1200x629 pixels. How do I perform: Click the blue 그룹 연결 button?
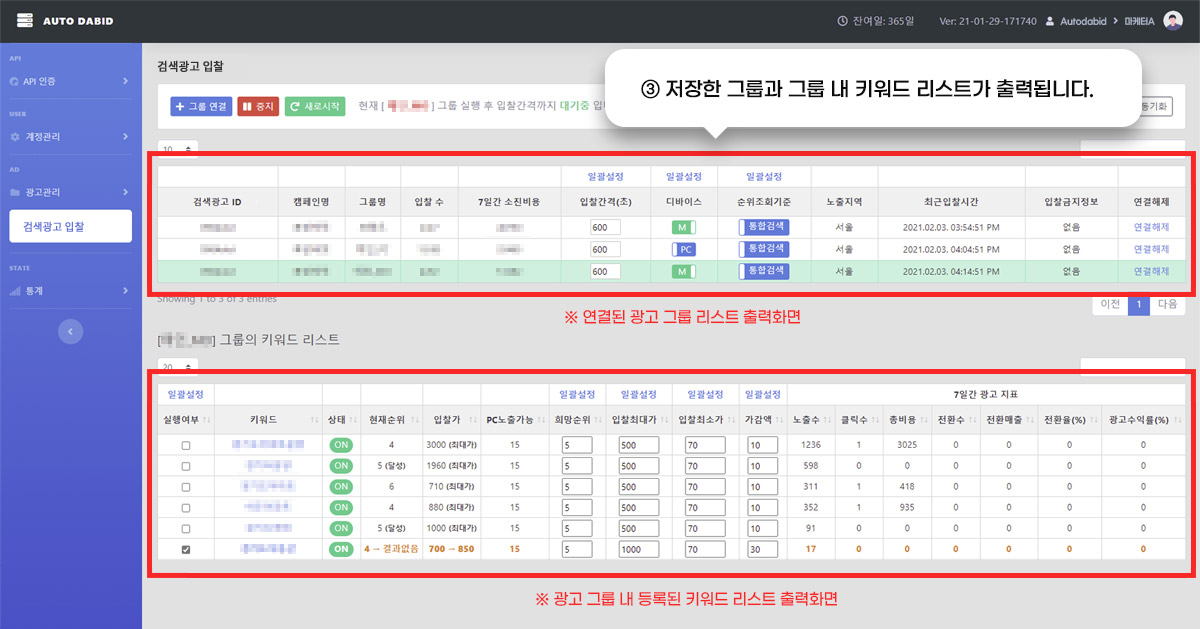201,105
